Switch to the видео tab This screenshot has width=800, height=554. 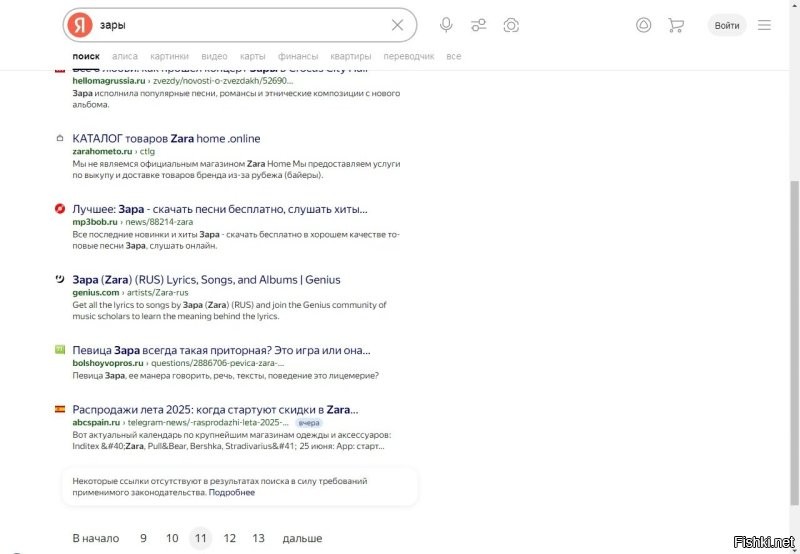[214, 56]
